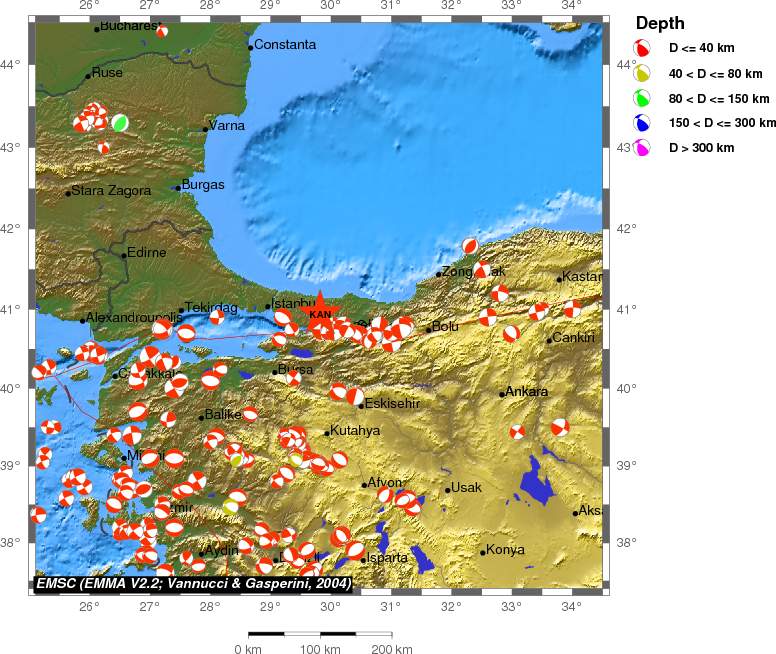Screen dimensions: 776x654
Task: Click the Cankiri city label
Action: [x=573, y=338]
